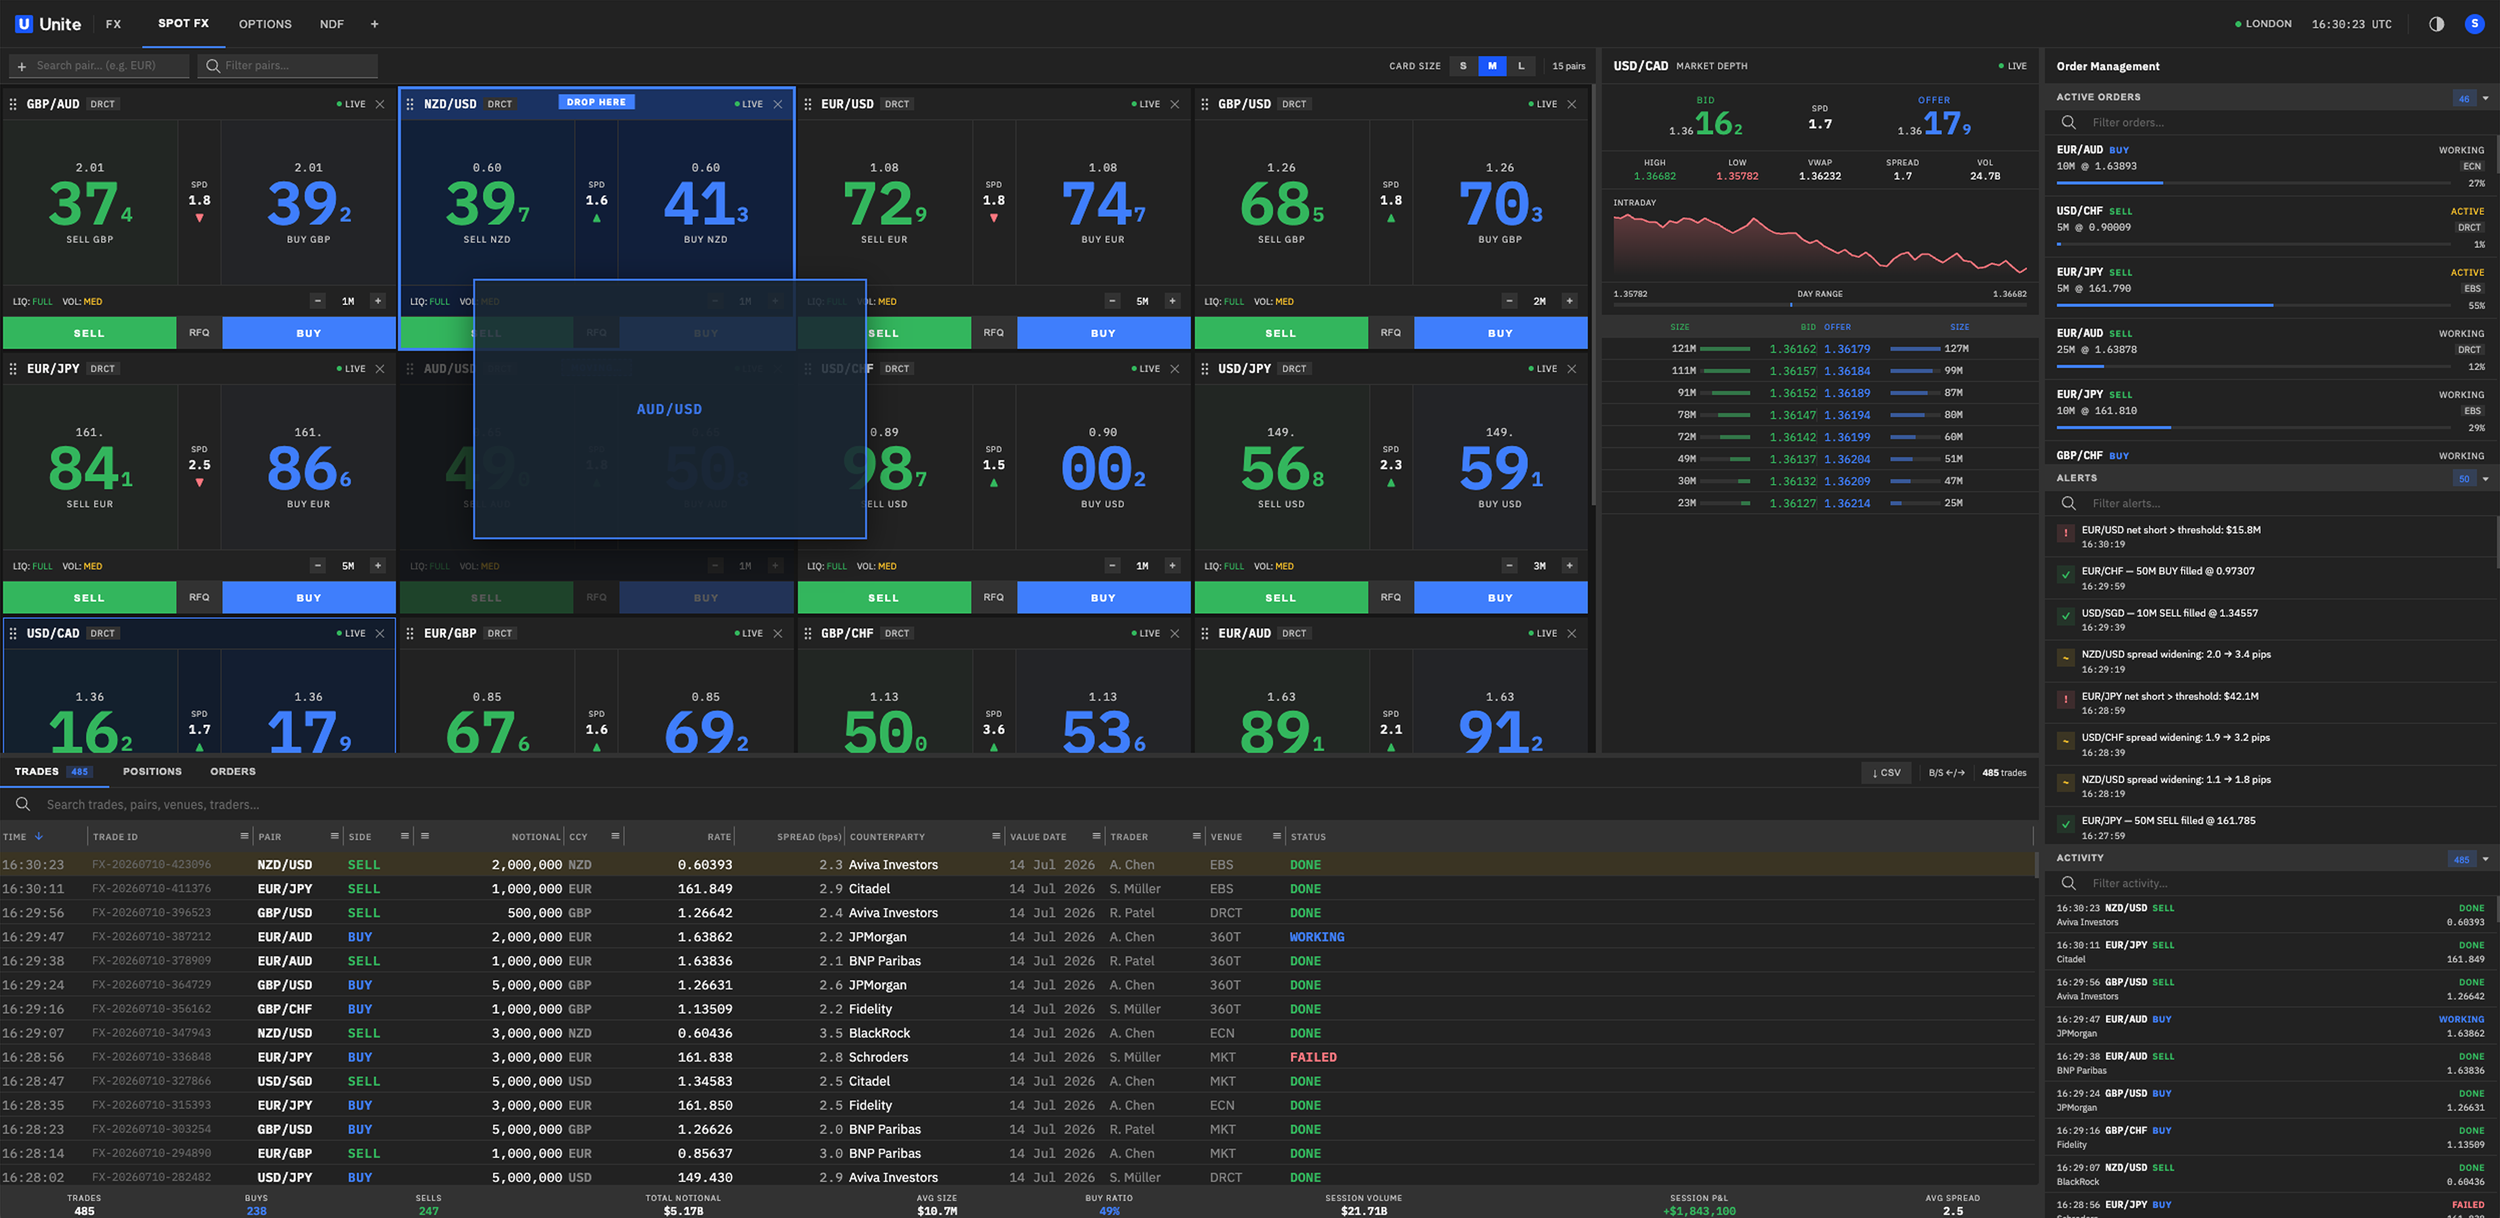This screenshot has height=1218, width=2500.
Task: Click the trades search magnifier icon
Action: pyautogui.click(x=23, y=804)
